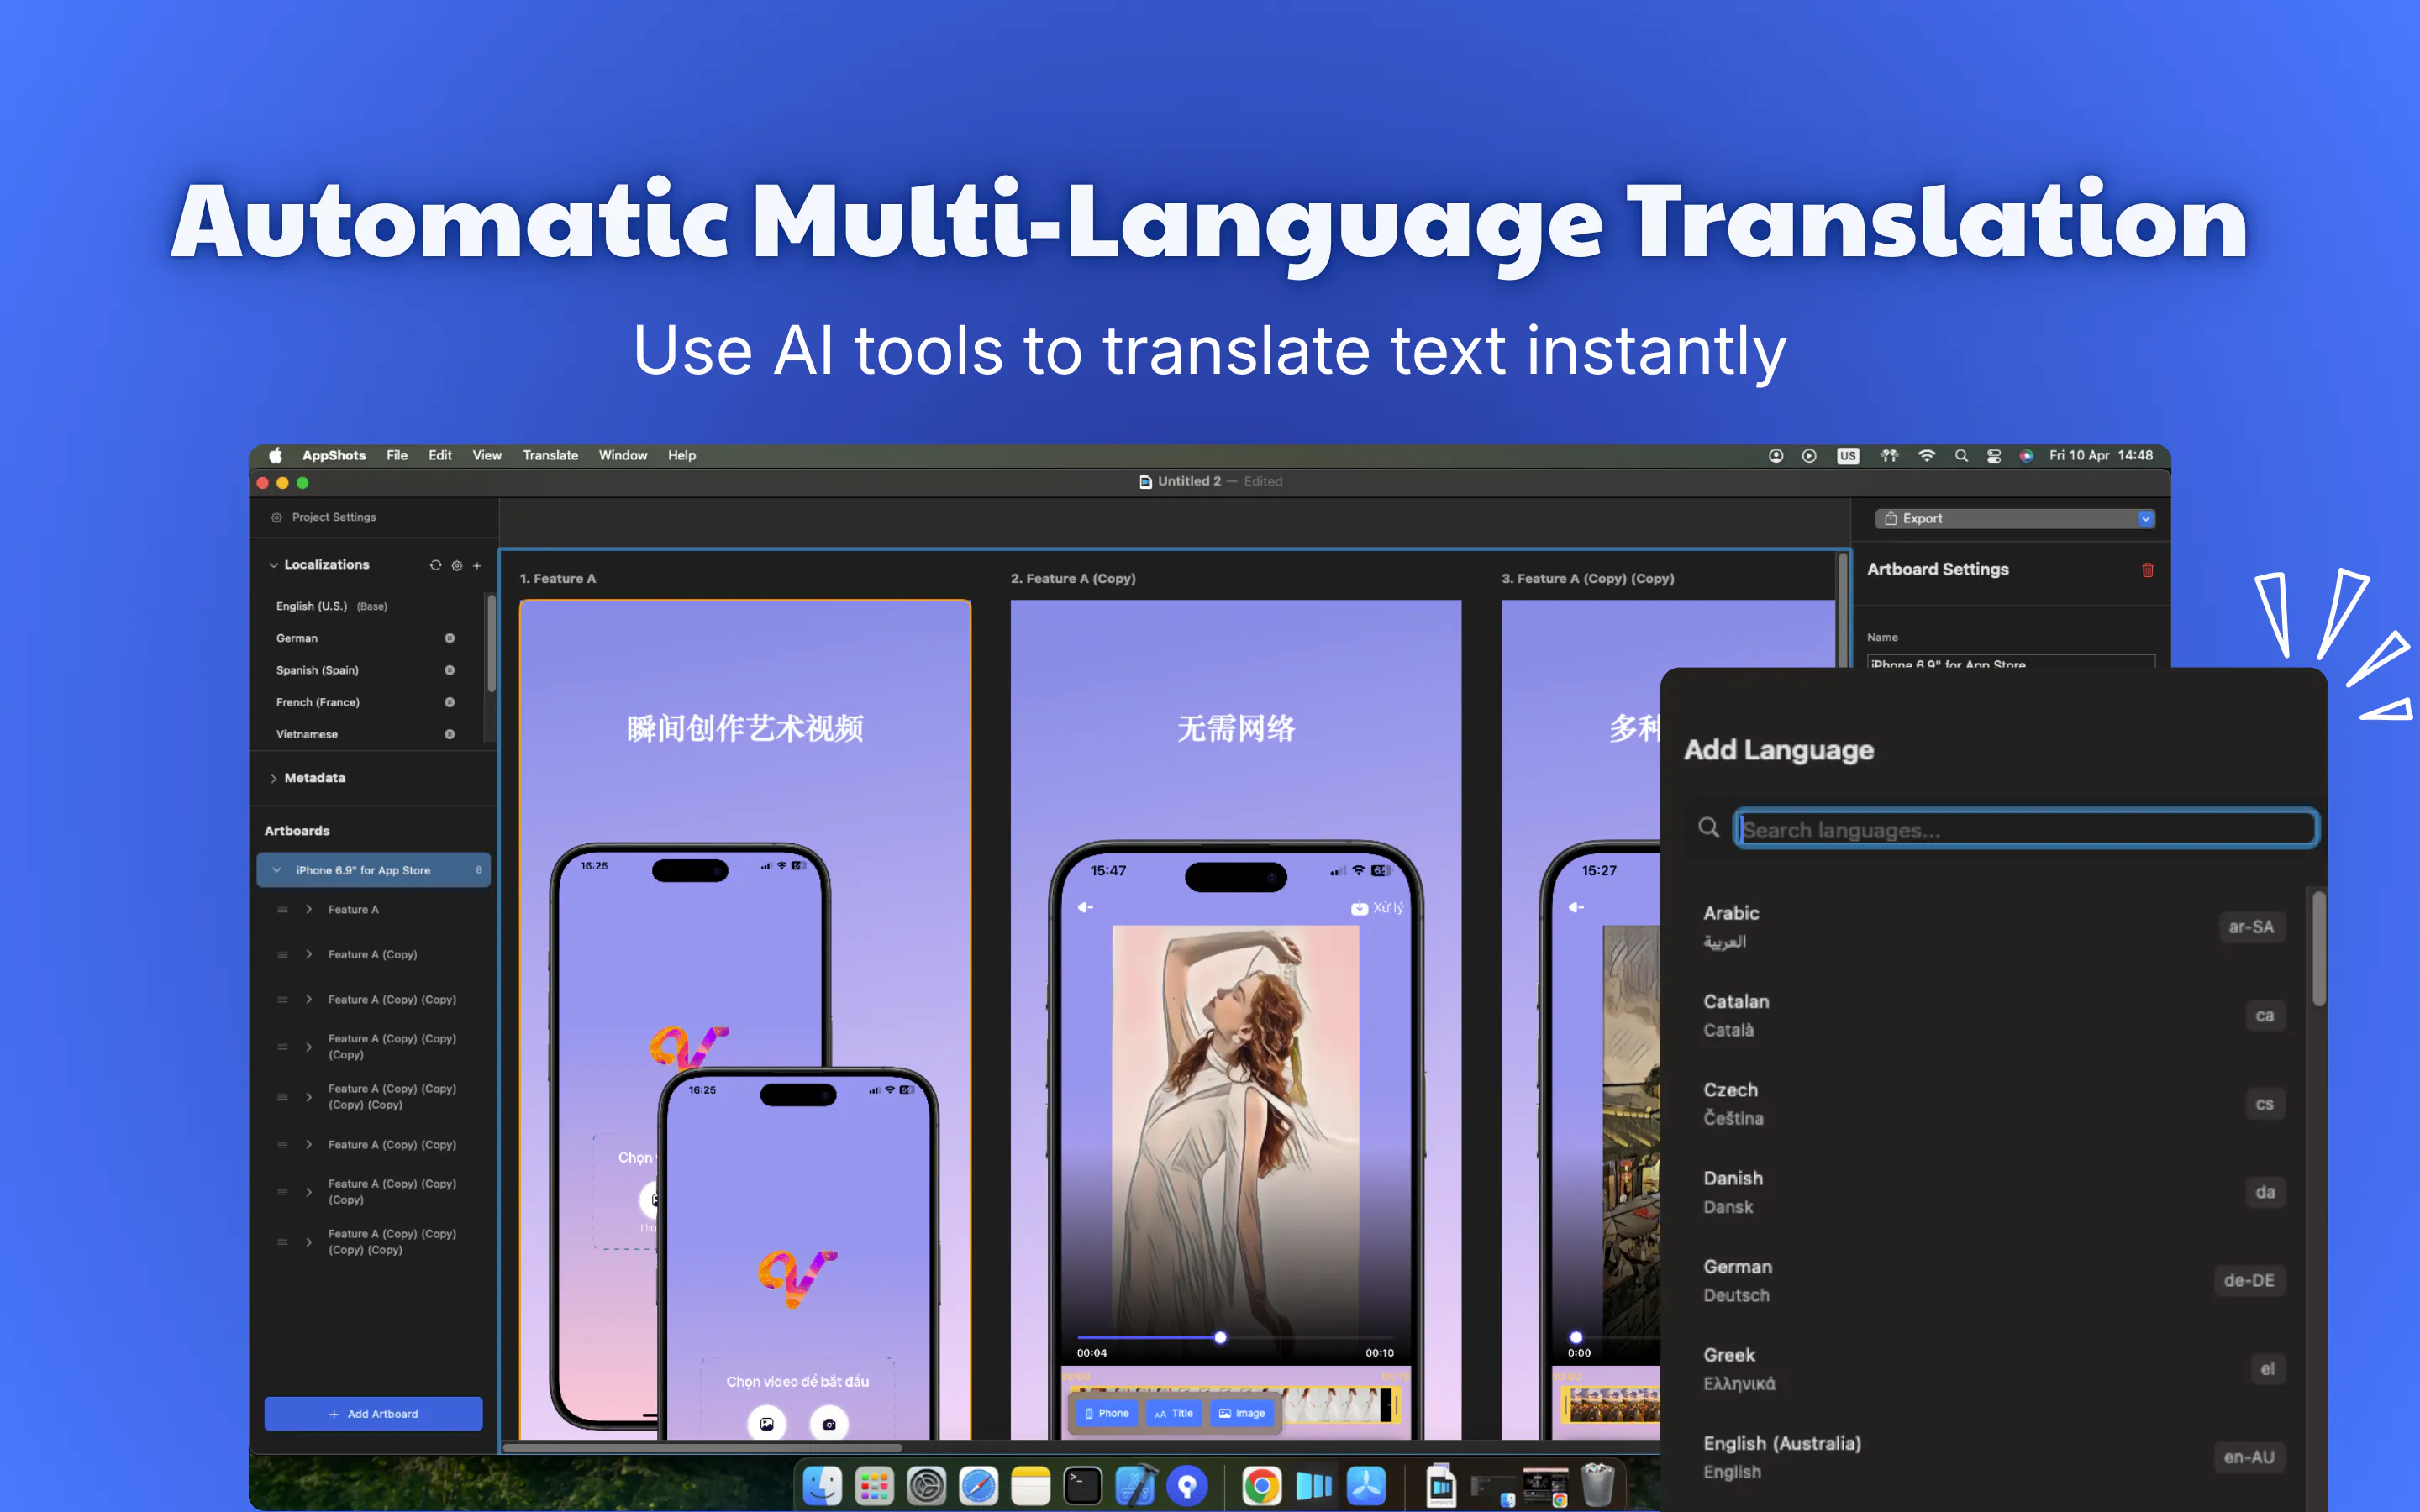Open Google Chrome from the dock
The image size is (2420, 1512).
pyautogui.click(x=1262, y=1486)
